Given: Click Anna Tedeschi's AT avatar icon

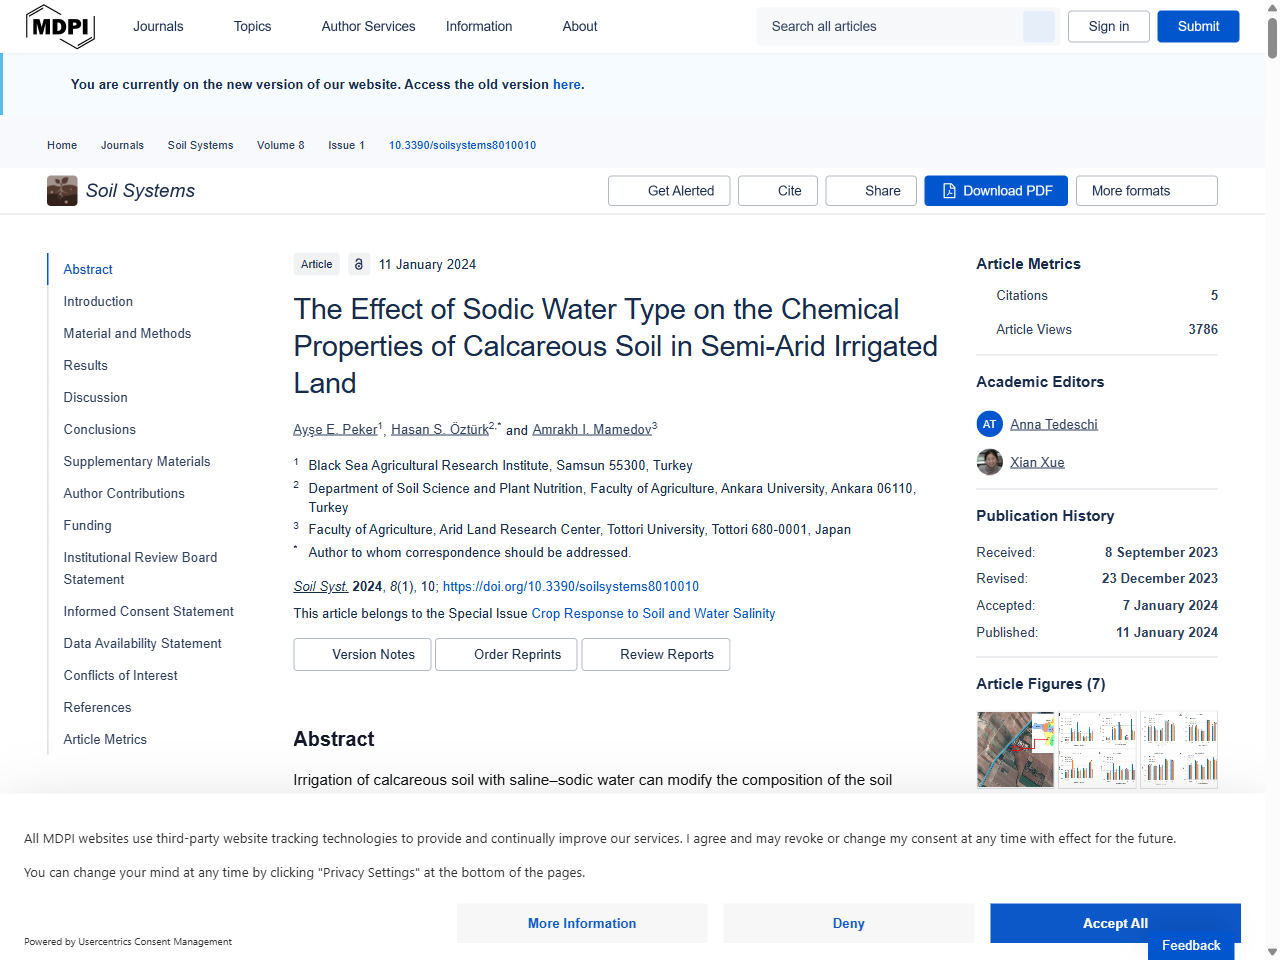Looking at the screenshot, I should (x=989, y=424).
